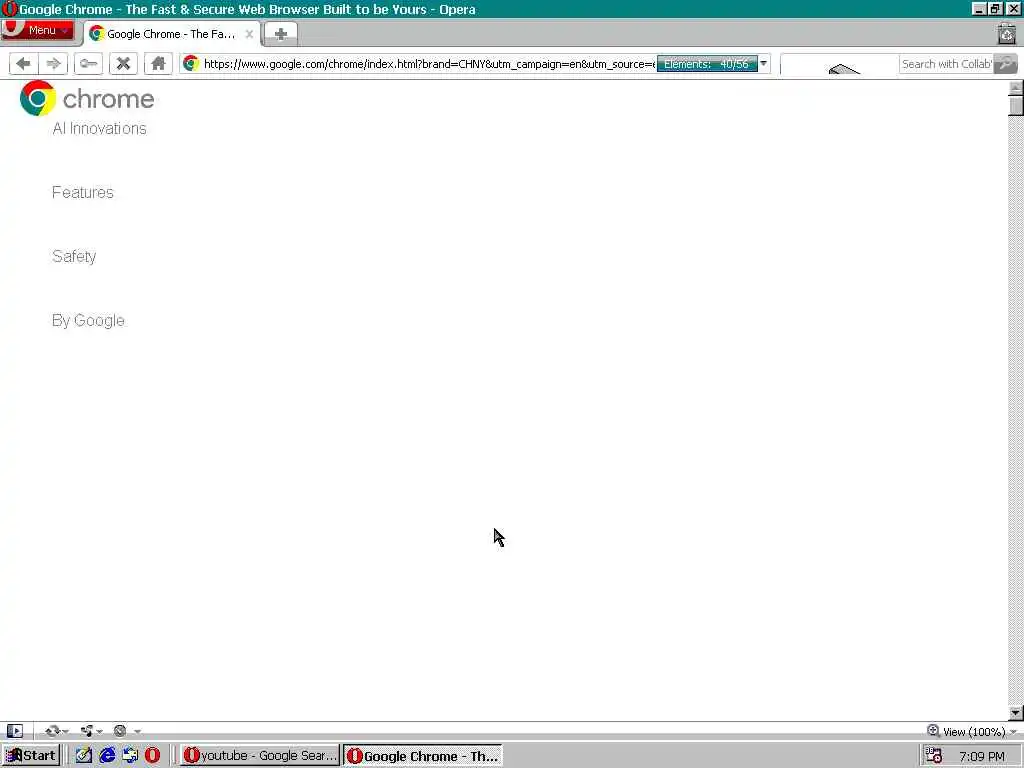Viewport: 1024px width, 768px height.
Task: Click the search magnifier button
Action: click(1006, 63)
